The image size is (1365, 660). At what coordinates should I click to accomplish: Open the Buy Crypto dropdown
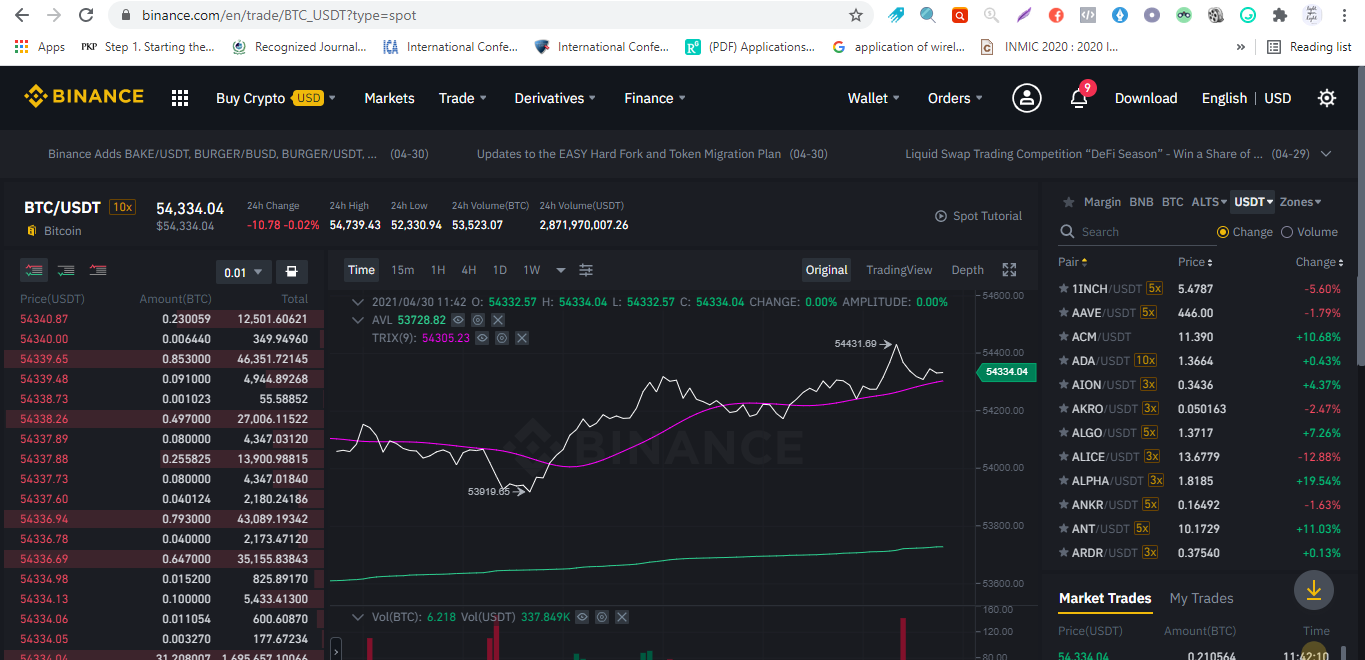tap(276, 98)
